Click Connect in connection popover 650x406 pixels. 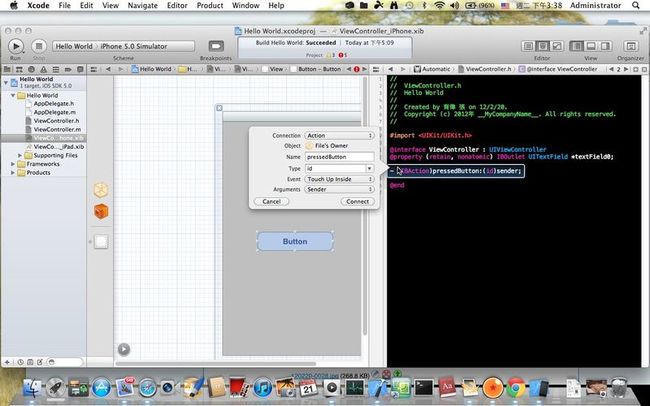pos(357,202)
